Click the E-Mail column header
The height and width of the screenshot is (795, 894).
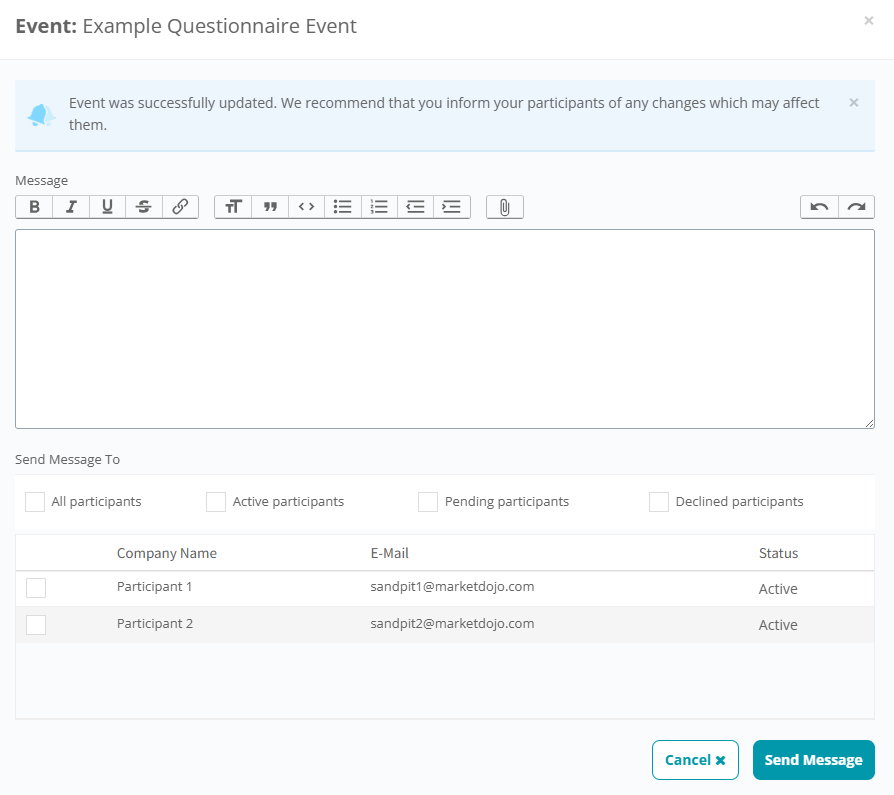tap(389, 553)
